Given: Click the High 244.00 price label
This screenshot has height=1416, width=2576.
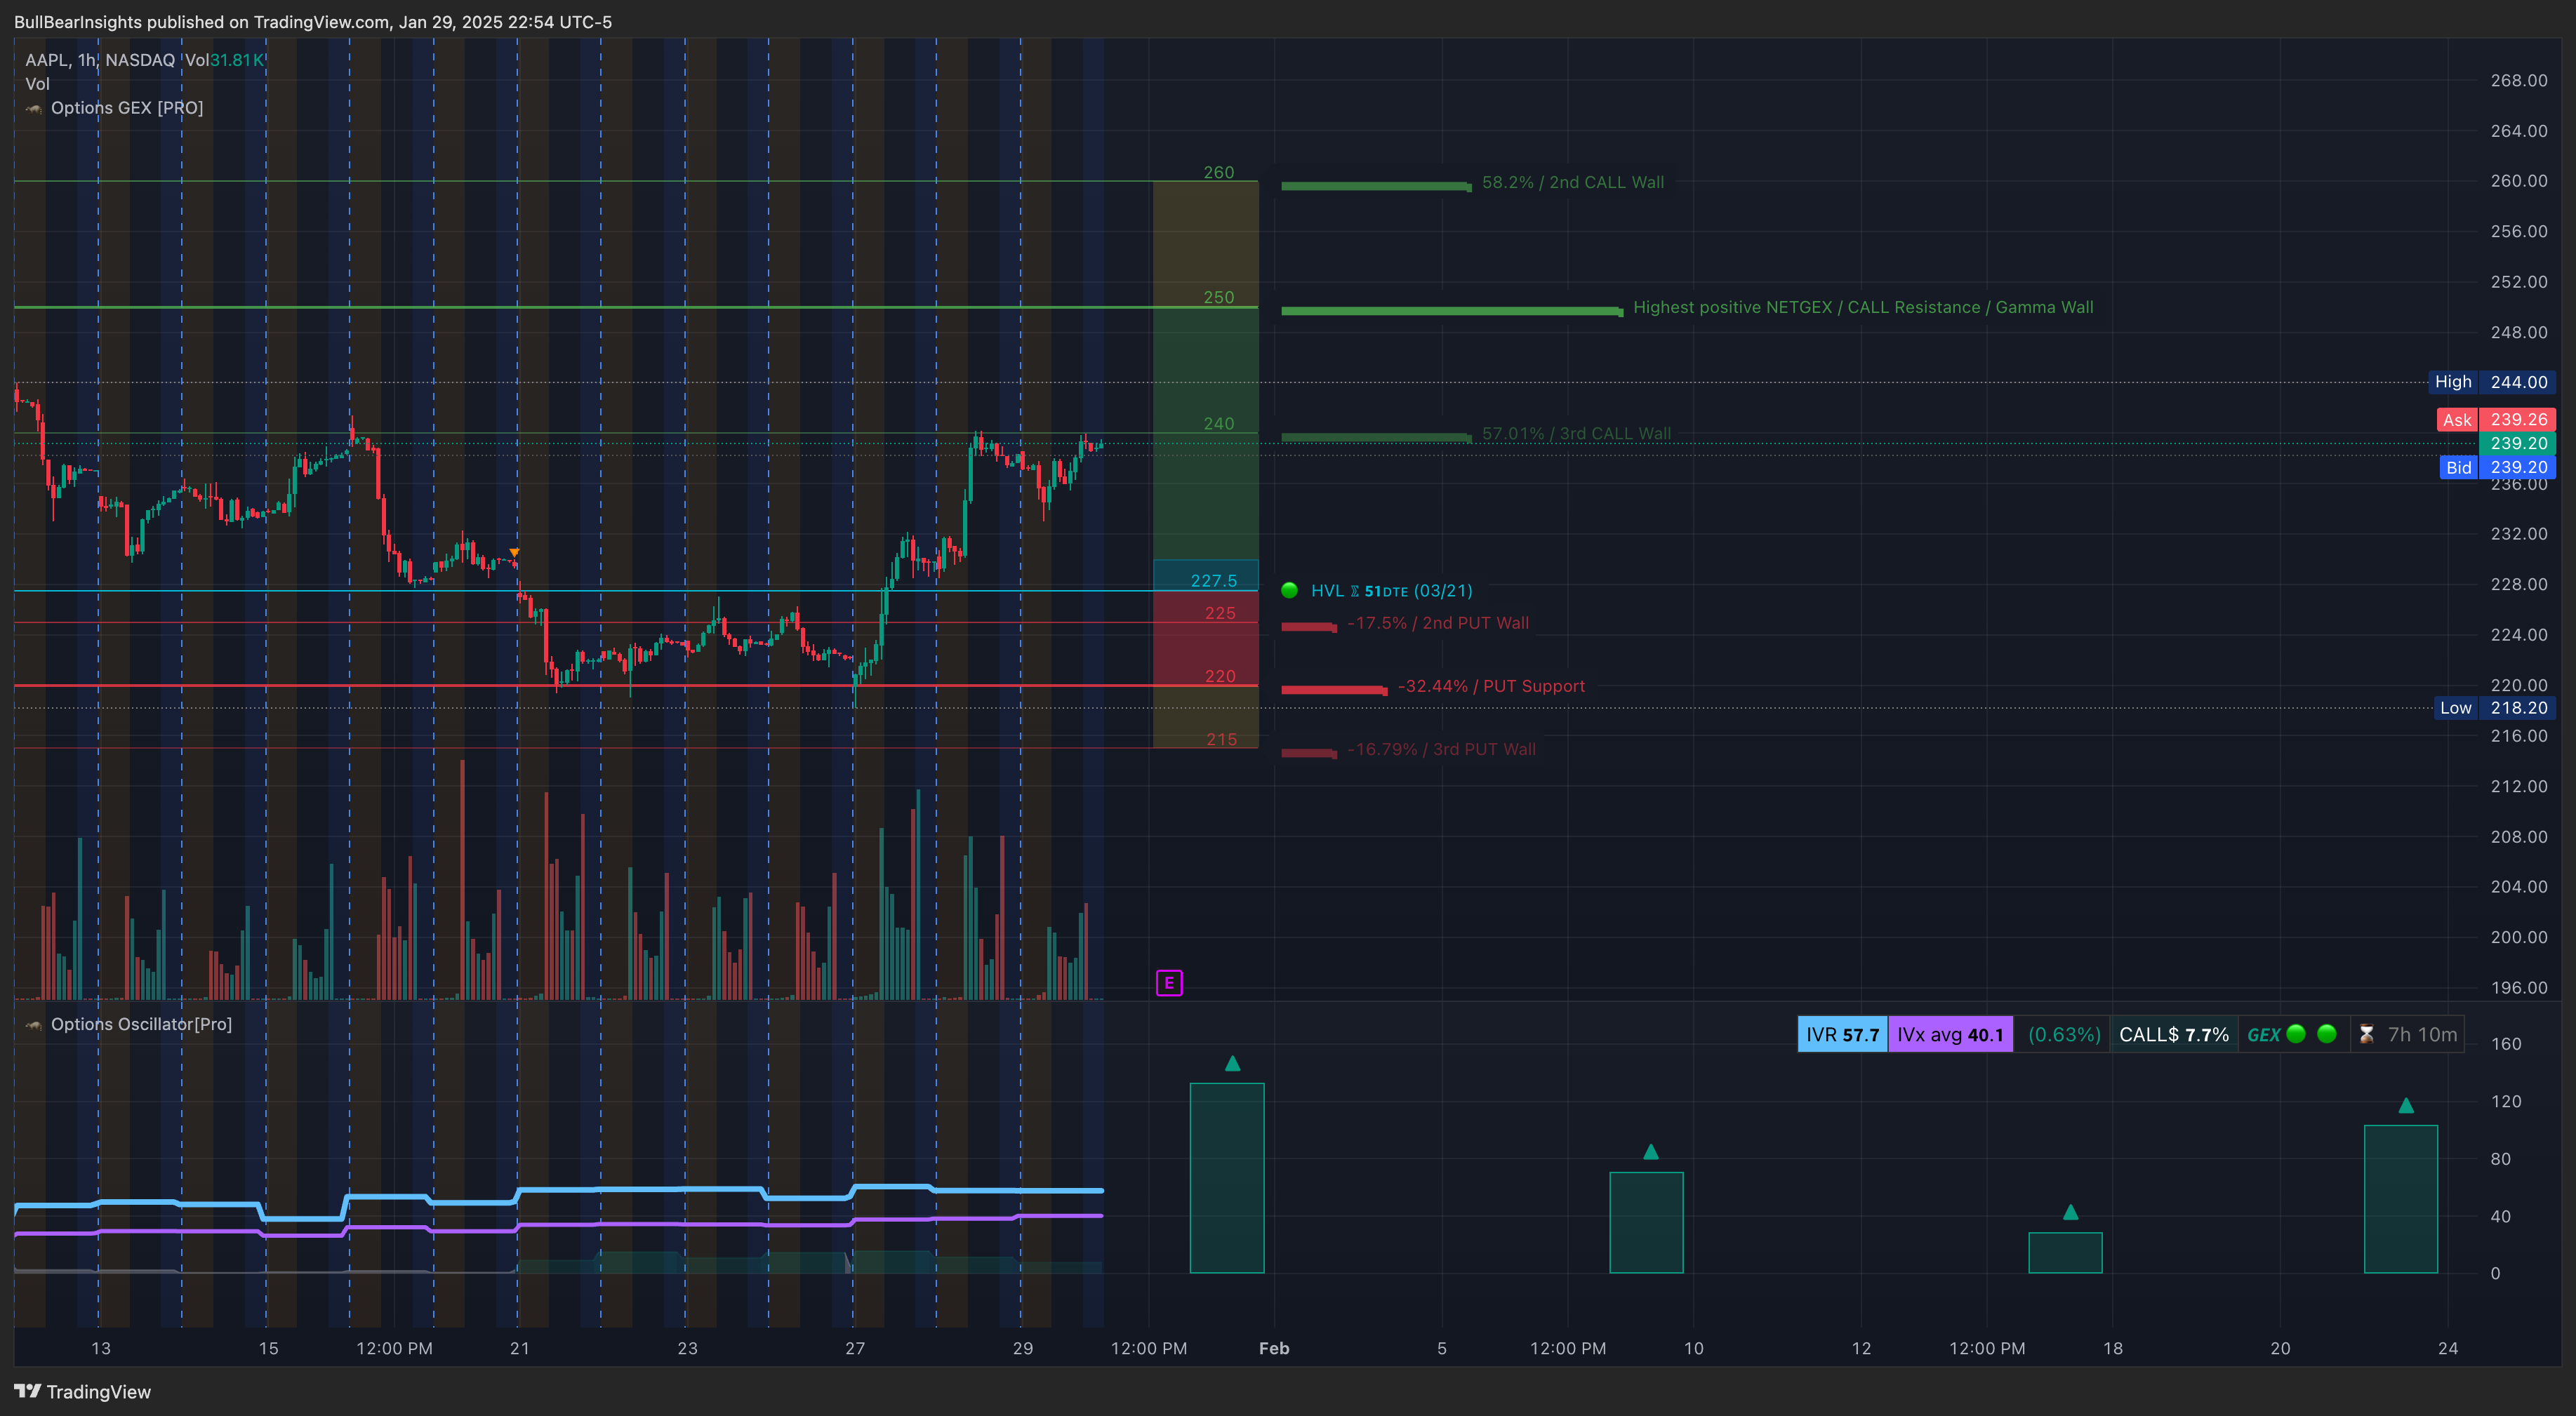Looking at the screenshot, I should click(2492, 382).
